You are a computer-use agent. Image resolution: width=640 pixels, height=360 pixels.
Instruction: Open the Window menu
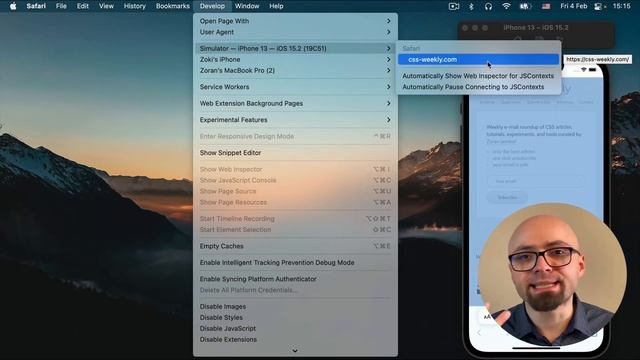click(x=247, y=6)
